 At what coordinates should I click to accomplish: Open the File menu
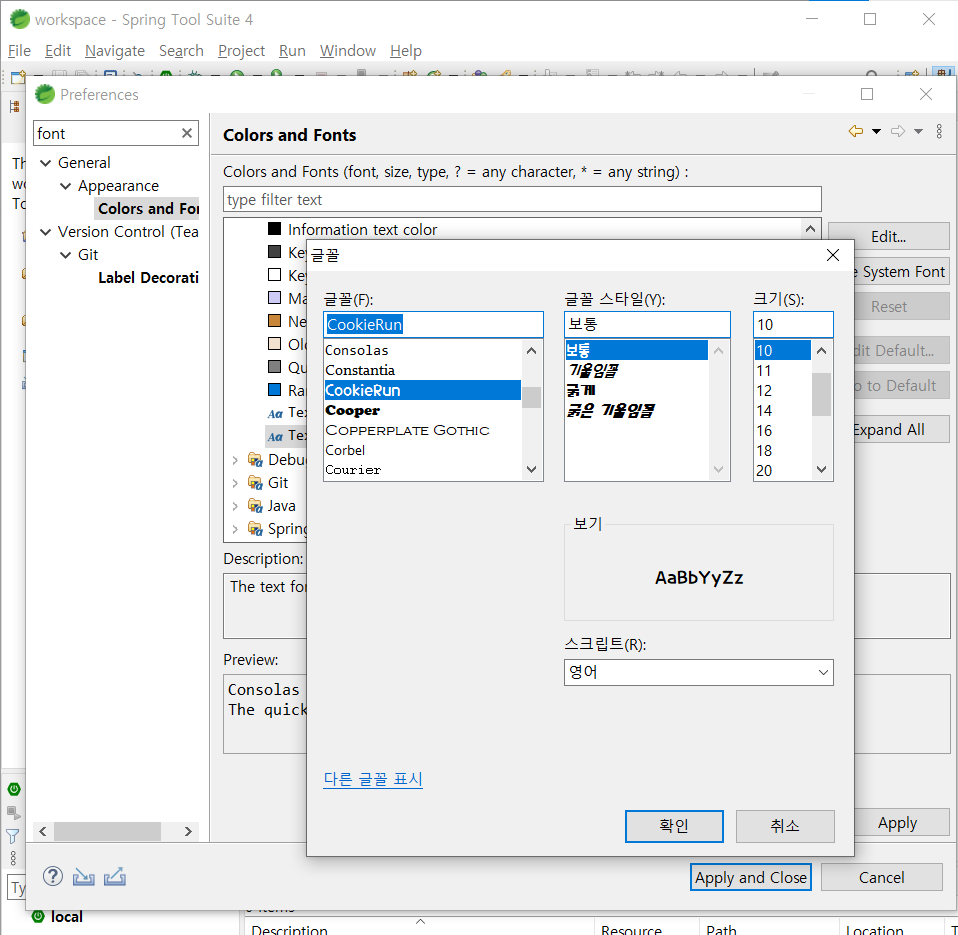(x=19, y=51)
